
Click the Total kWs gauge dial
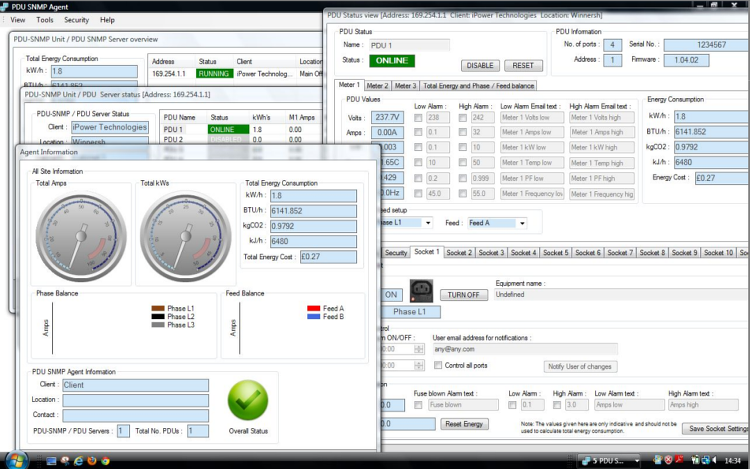pyautogui.click(x=186, y=236)
